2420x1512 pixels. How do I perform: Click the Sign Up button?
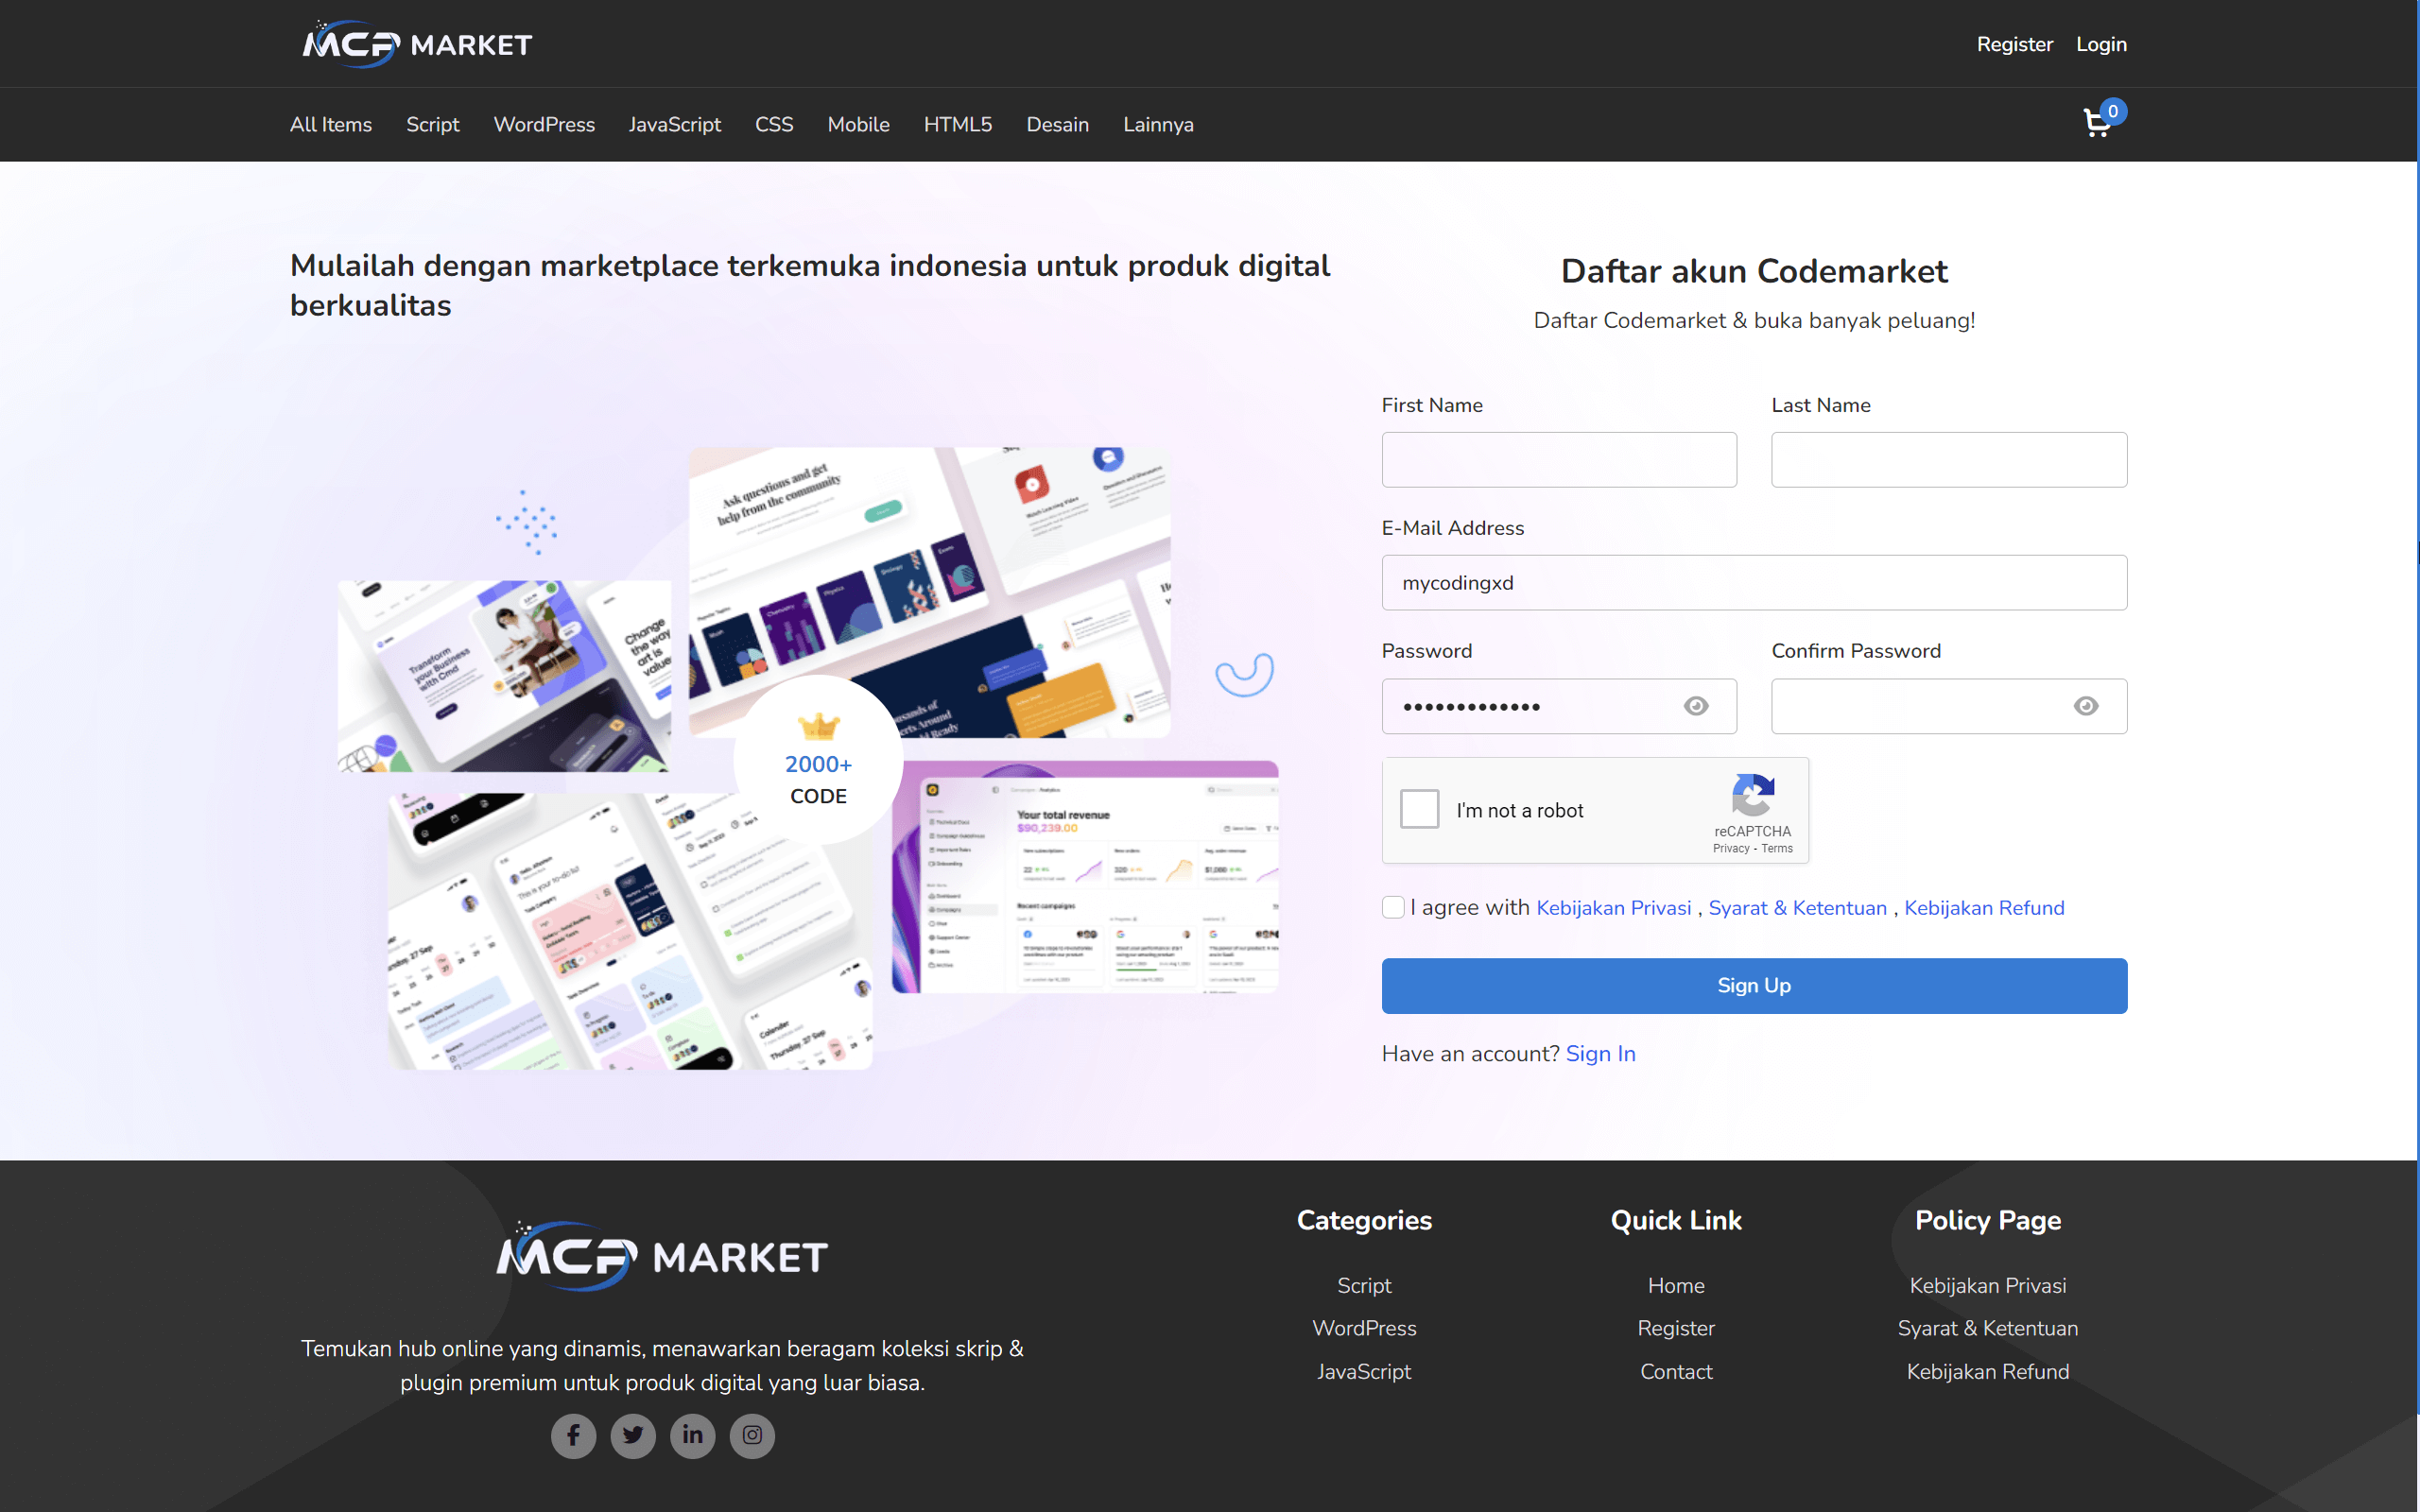click(x=1753, y=985)
